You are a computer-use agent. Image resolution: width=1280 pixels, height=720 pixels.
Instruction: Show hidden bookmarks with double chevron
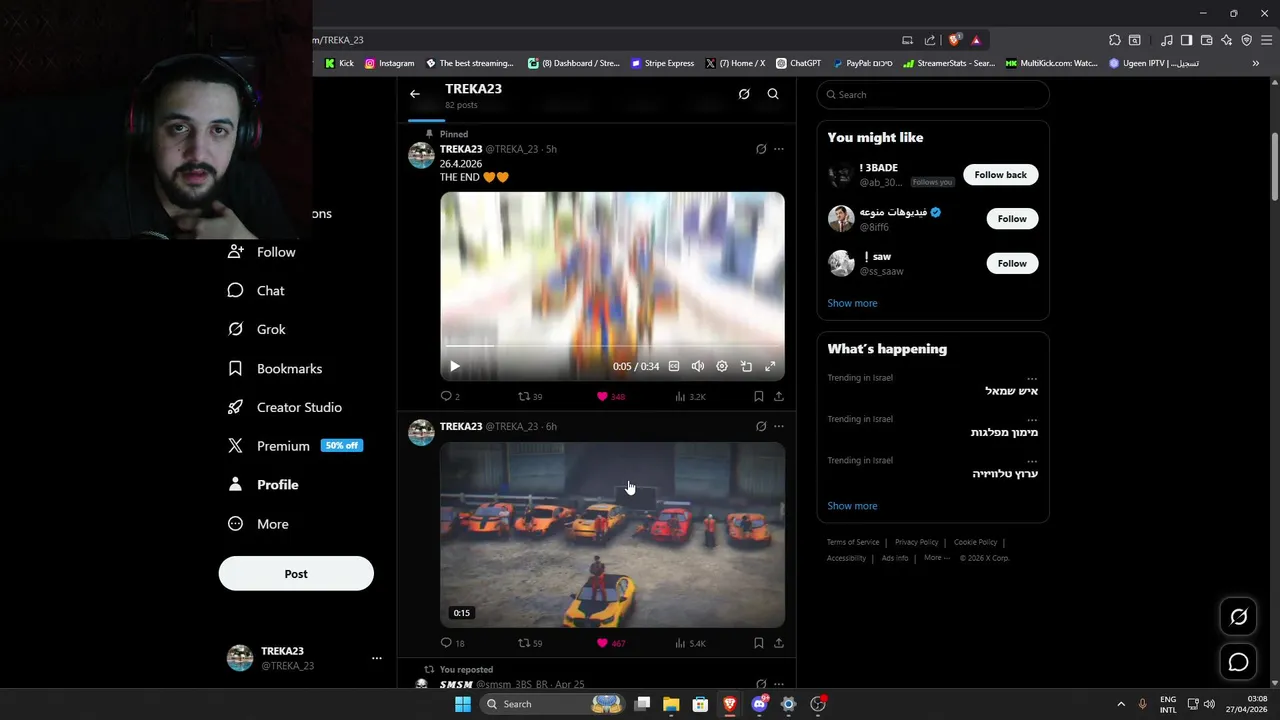click(1256, 63)
